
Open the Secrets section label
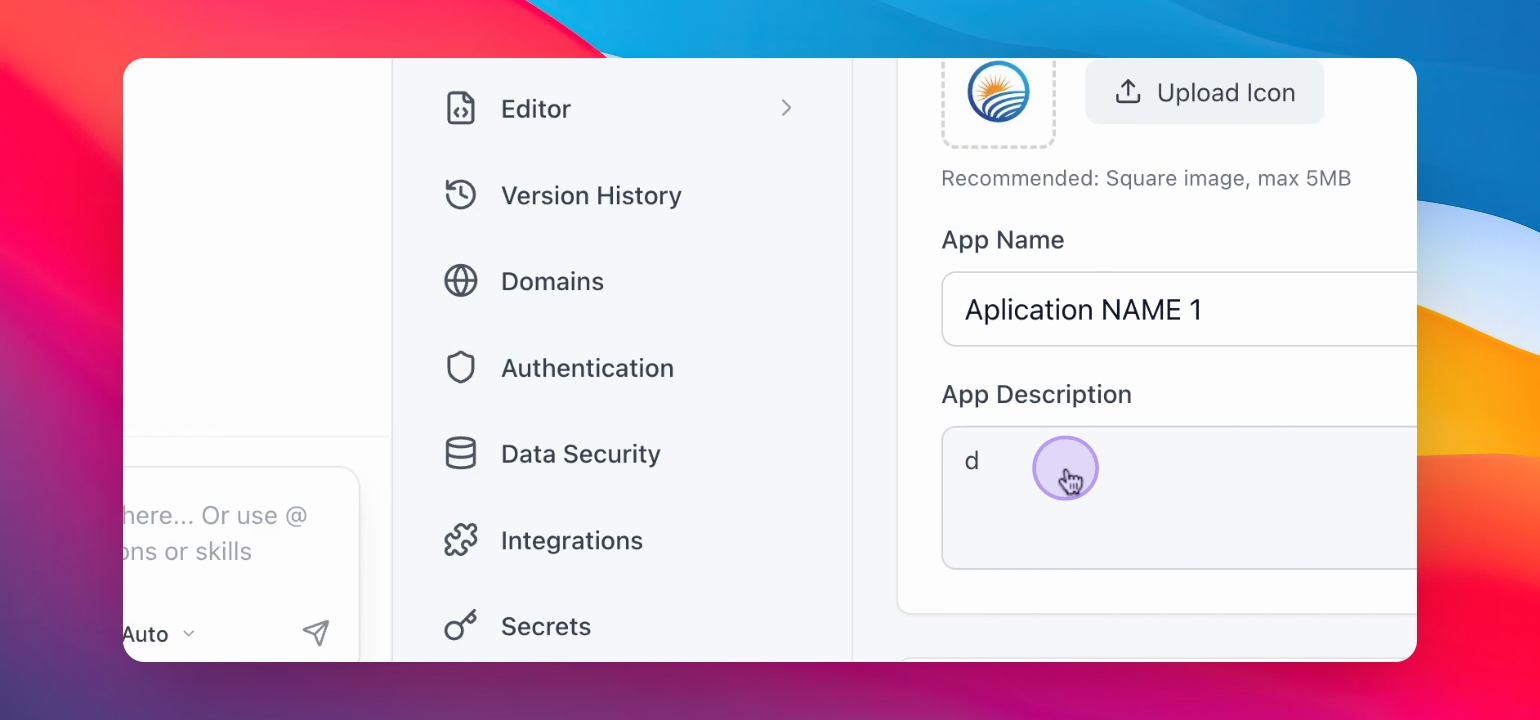(x=546, y=626)
